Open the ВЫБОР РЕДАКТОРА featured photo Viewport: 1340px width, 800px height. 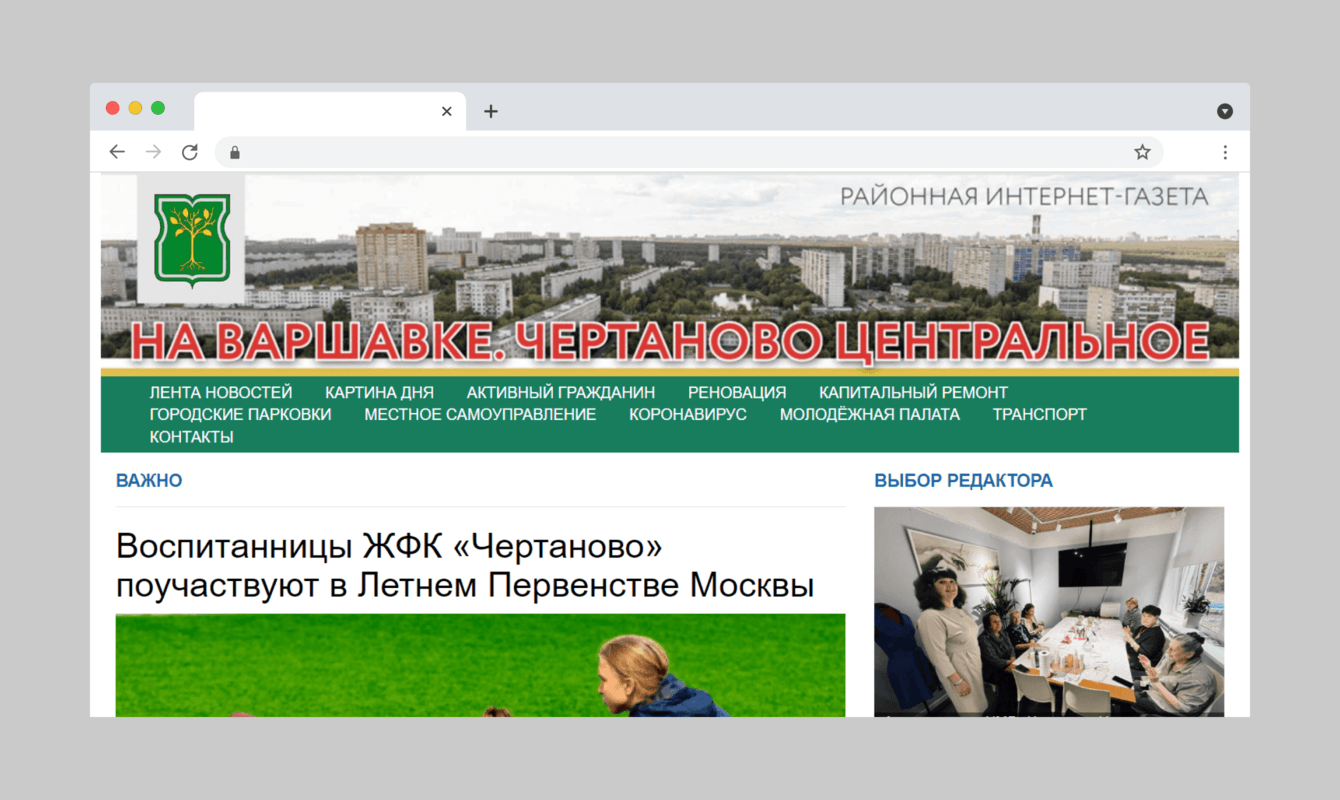[x=1048, y=610]
